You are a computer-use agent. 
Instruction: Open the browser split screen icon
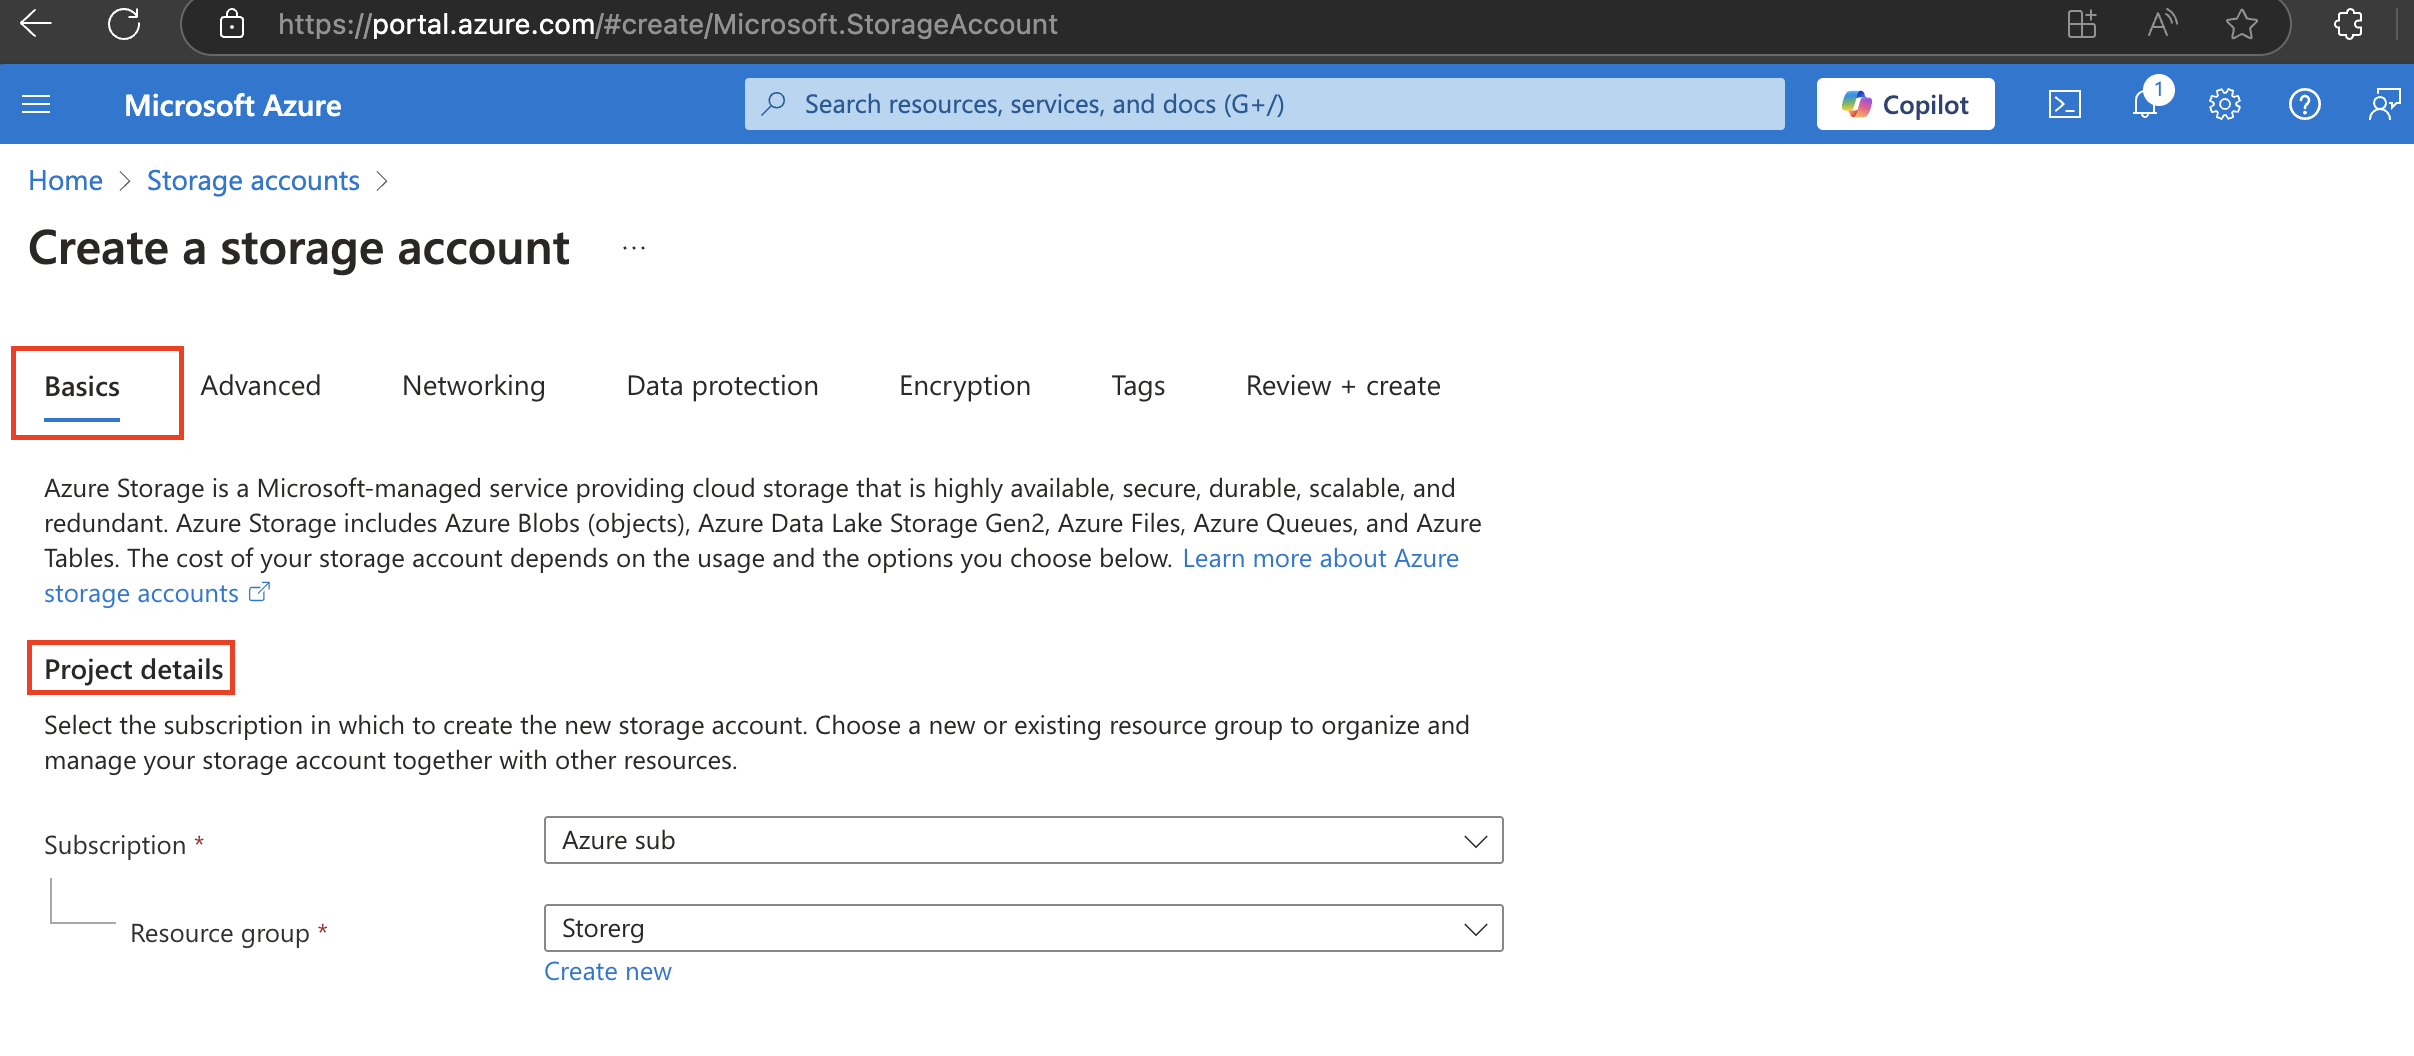pyautogui.click(x=2082, y=24)
